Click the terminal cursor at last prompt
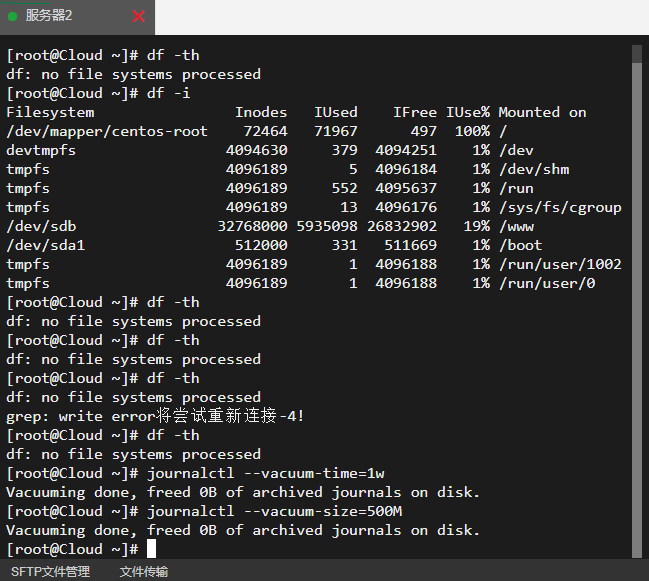This screenshot has height=581, width=649. click(151, 549)
